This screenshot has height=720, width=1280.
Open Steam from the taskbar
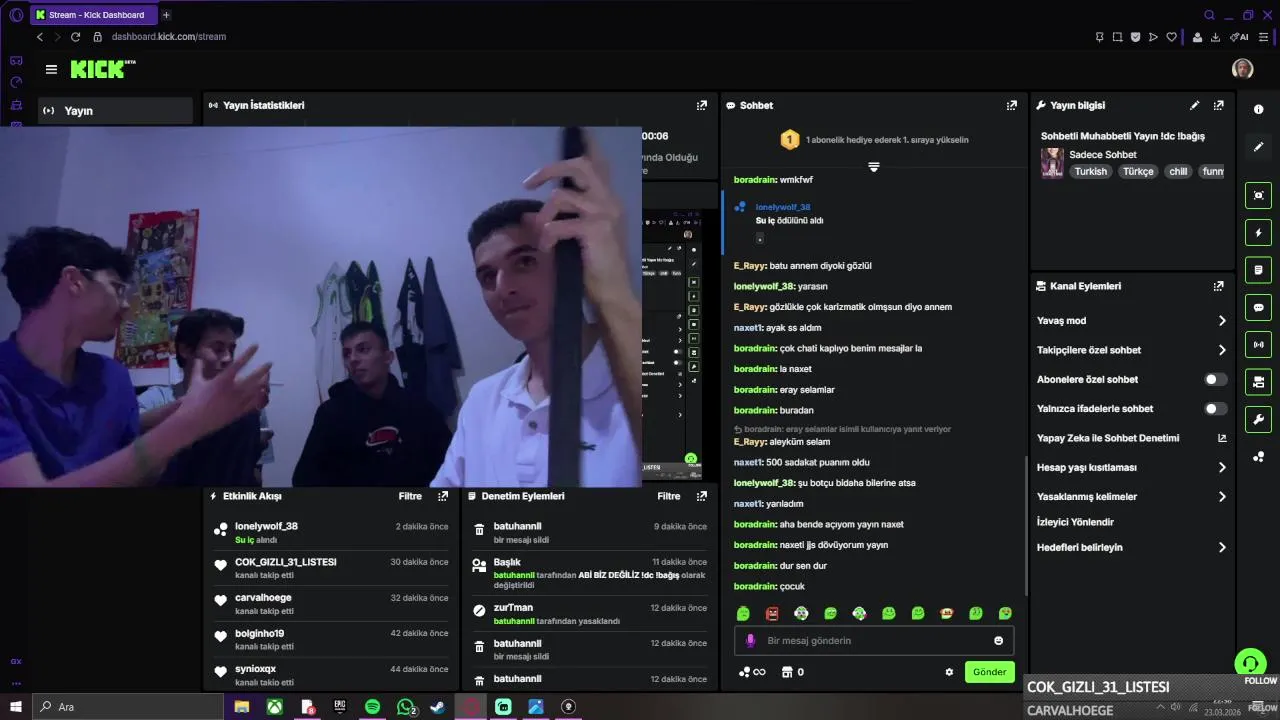(x=437, y=707)
